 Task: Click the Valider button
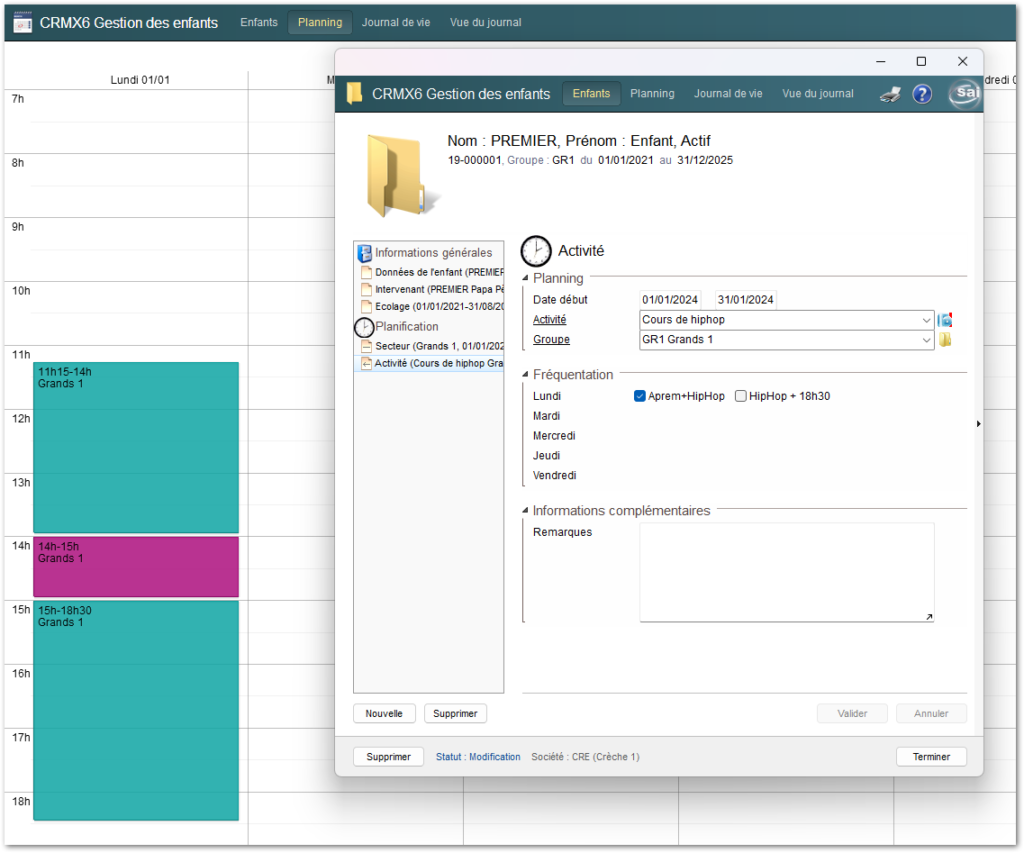point(852,713)
